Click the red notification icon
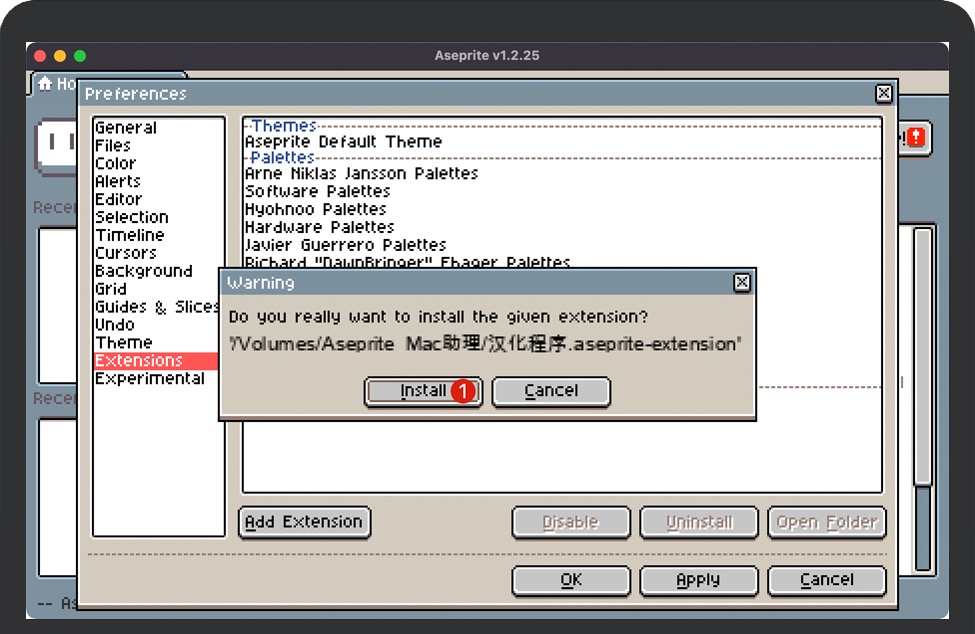Screen dimensions: 975x634 tap(916, 138)
